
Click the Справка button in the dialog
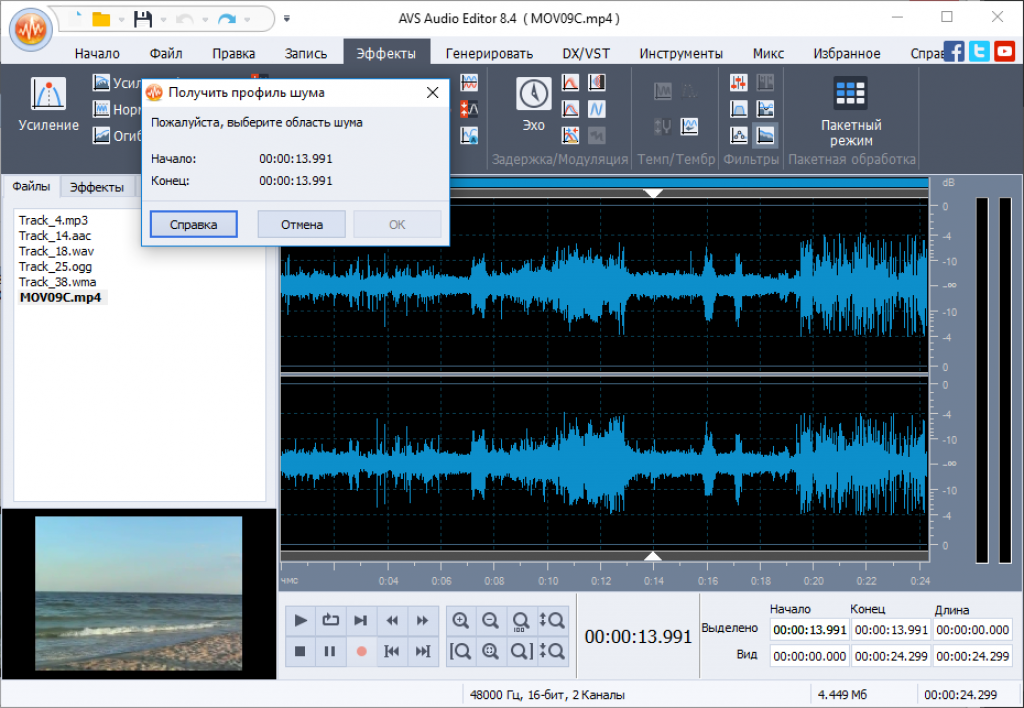point(194,224)
